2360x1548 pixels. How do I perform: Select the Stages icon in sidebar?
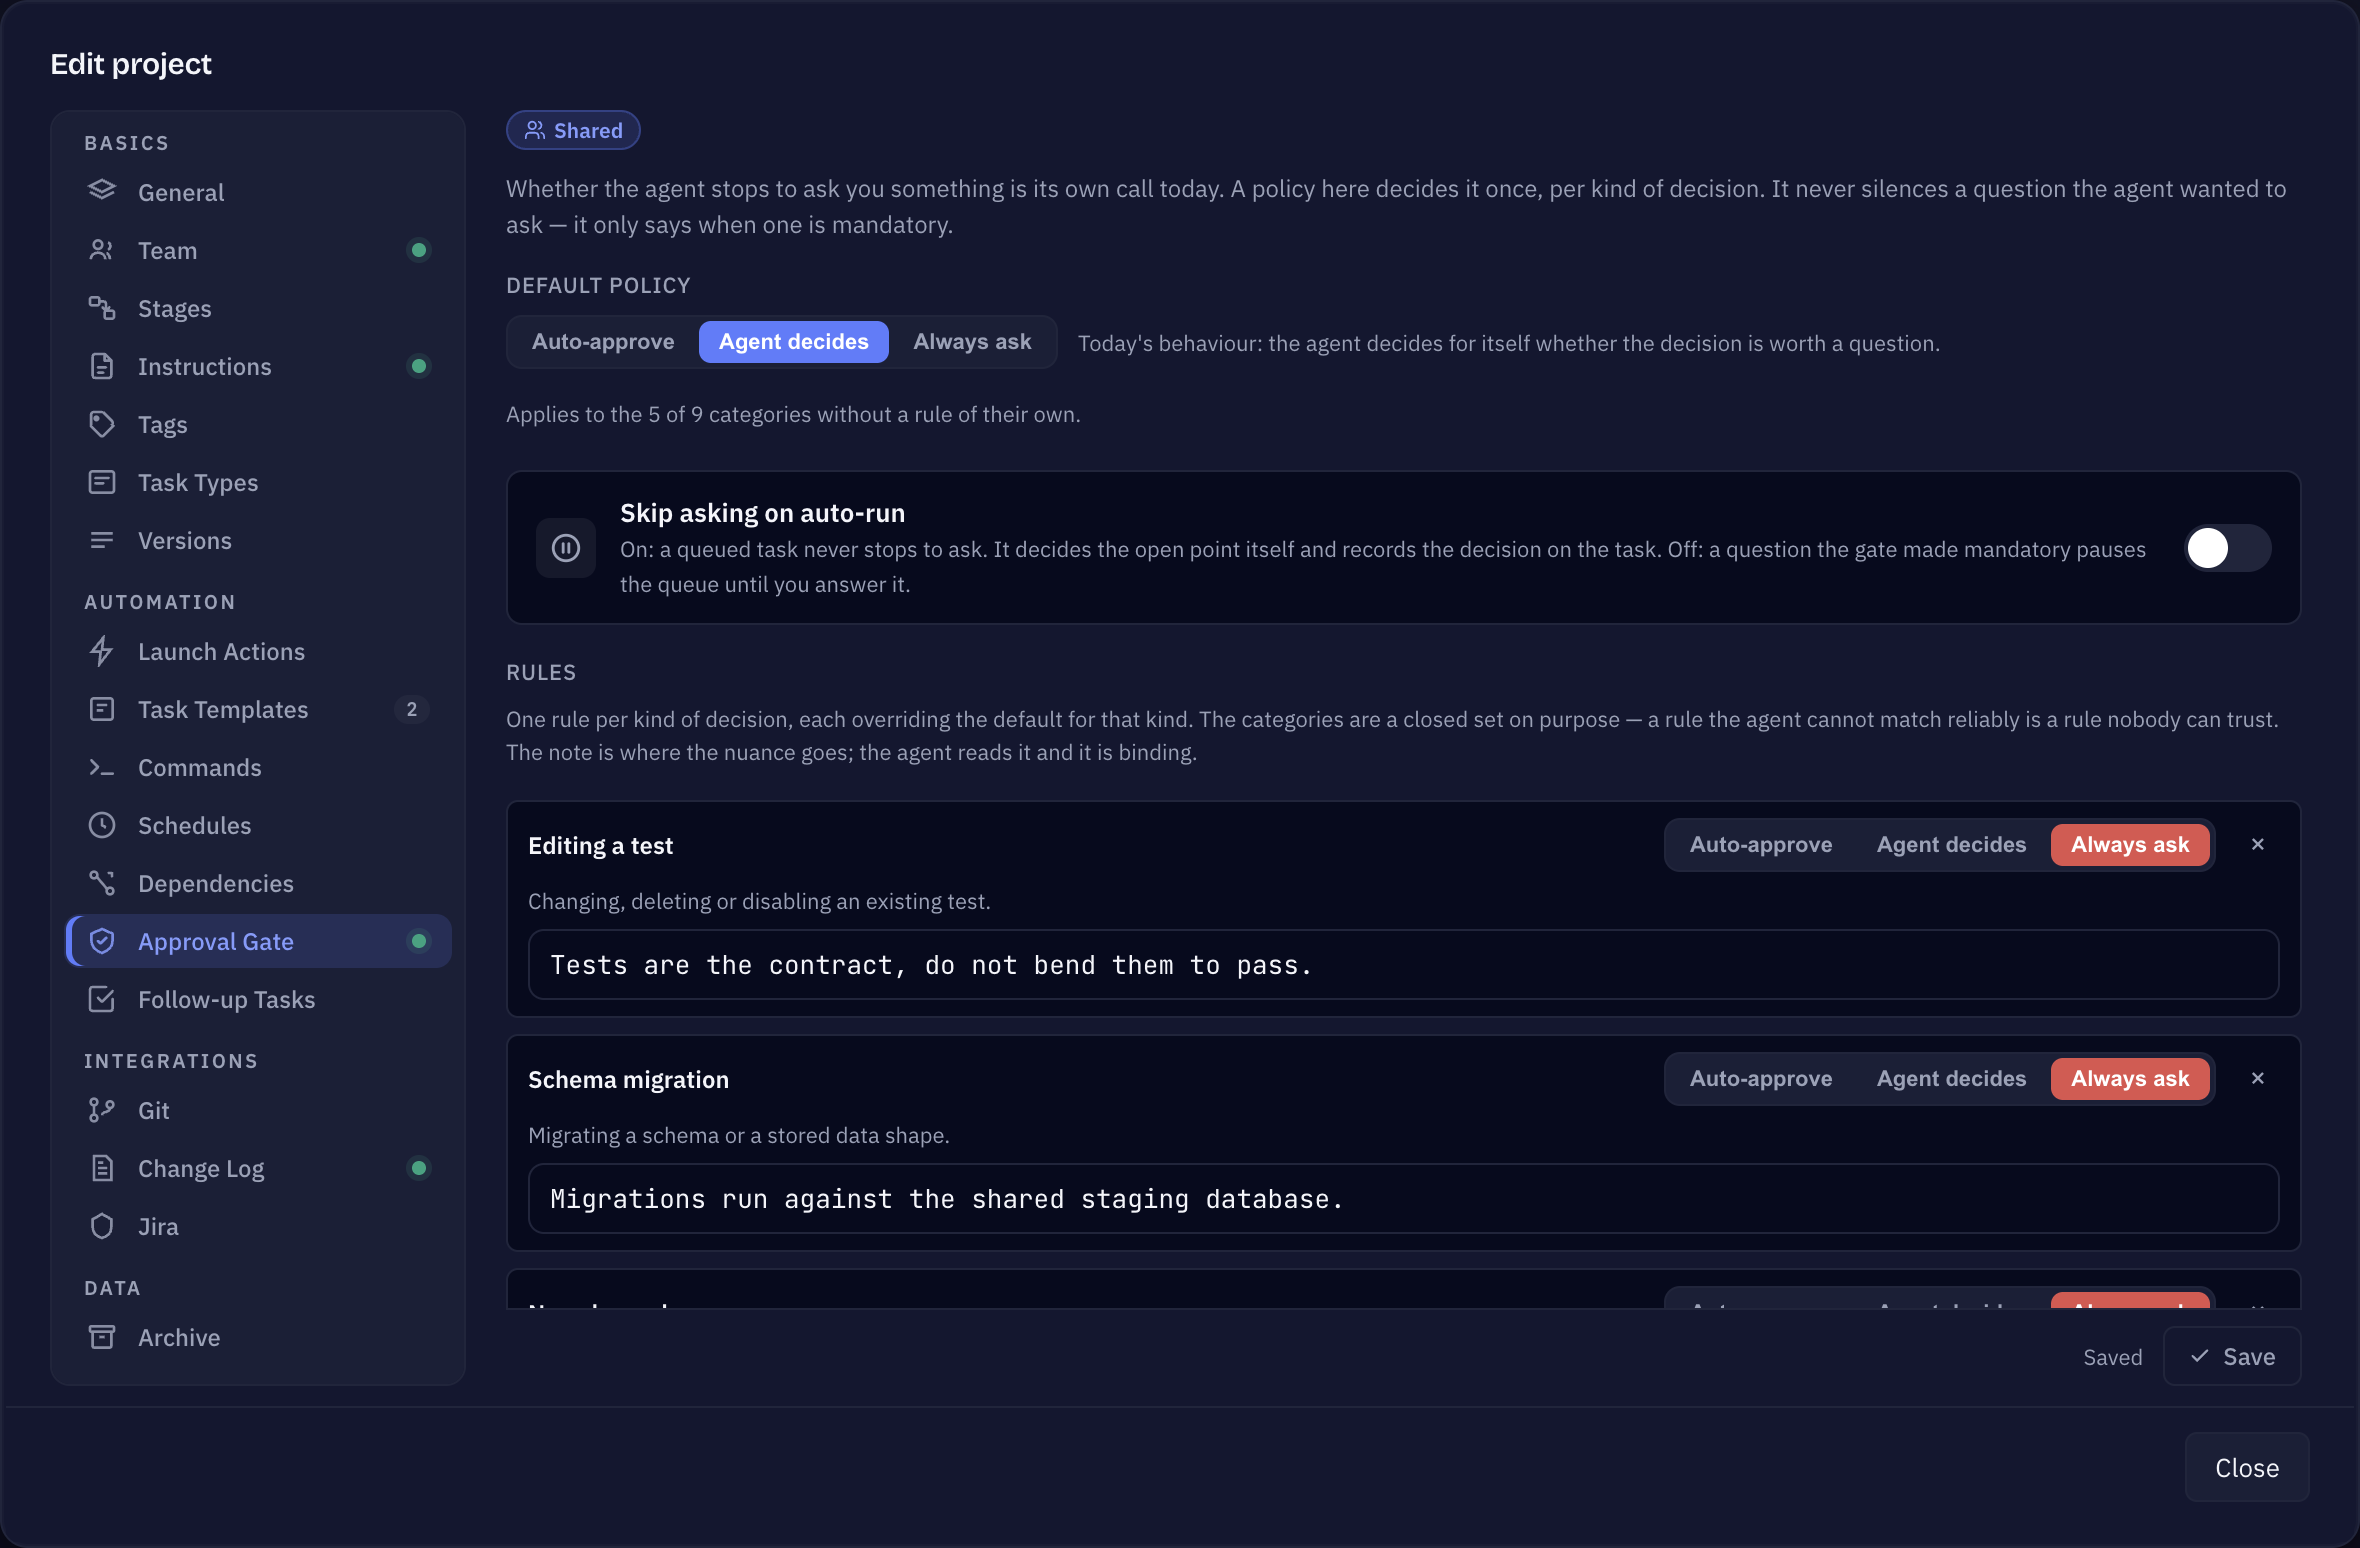tap(102, 307)
